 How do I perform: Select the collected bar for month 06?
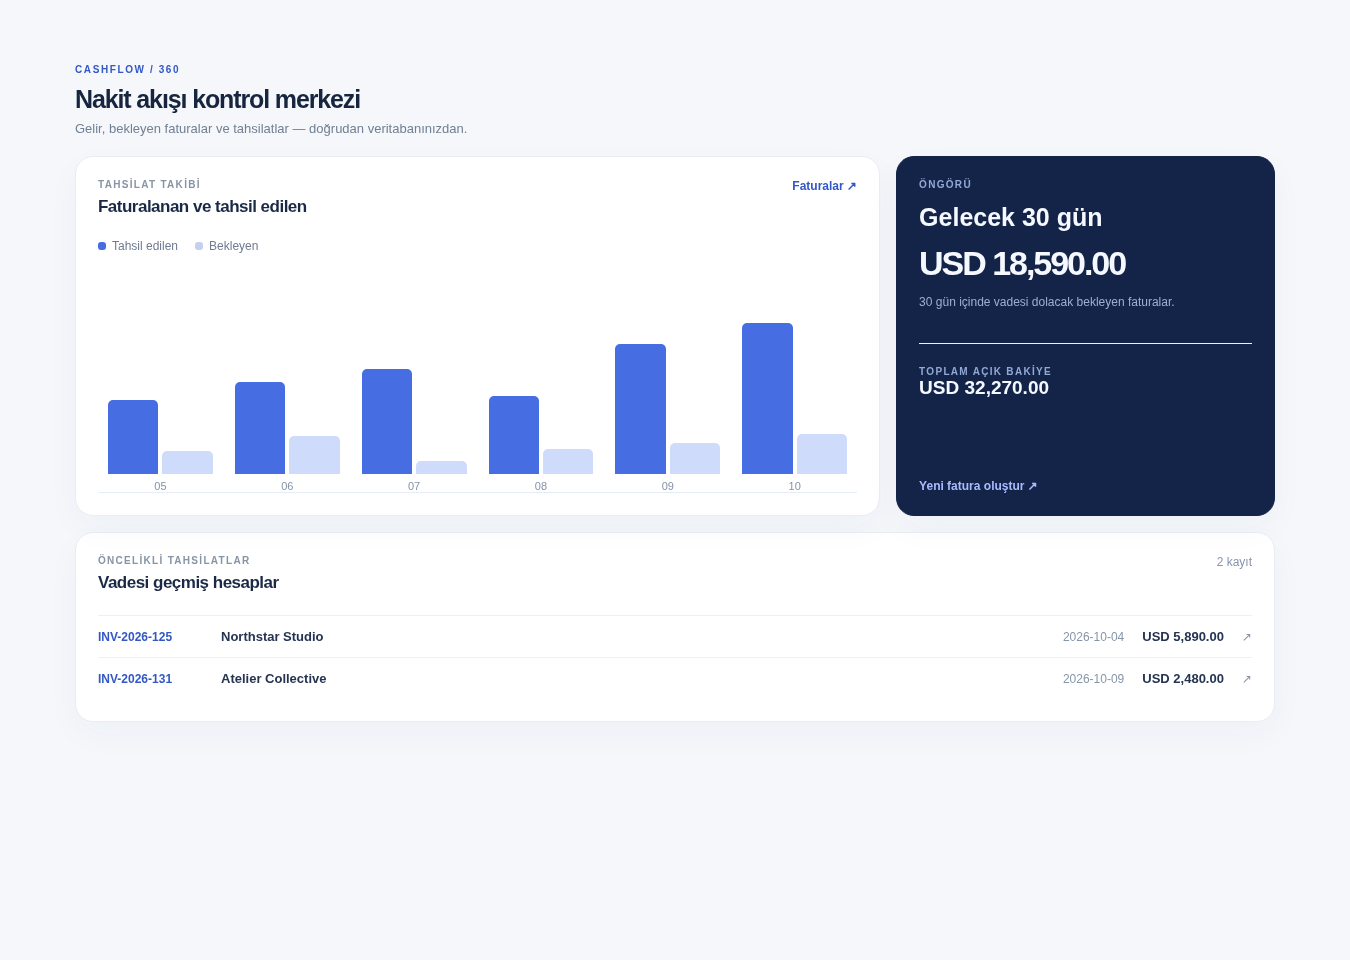260,428
